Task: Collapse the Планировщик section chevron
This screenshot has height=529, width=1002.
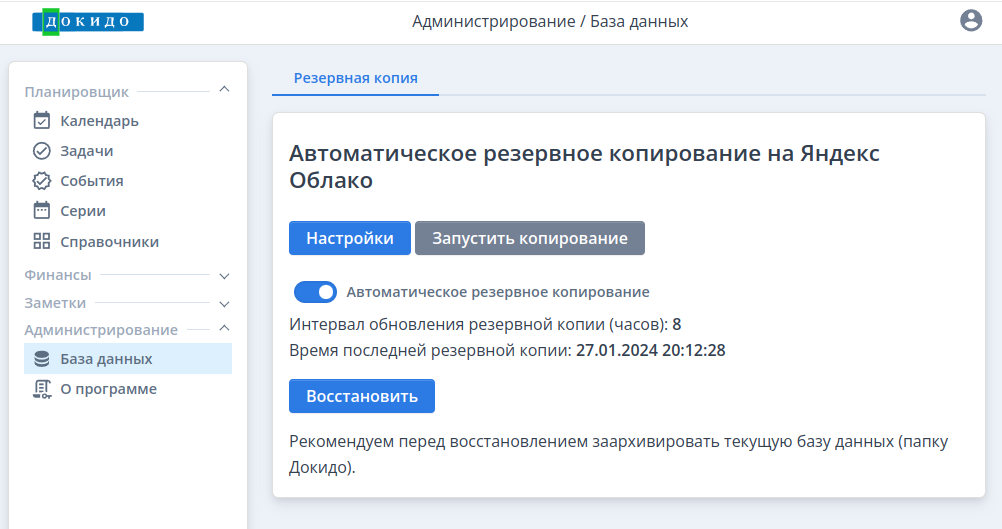Action: point(224,89)
